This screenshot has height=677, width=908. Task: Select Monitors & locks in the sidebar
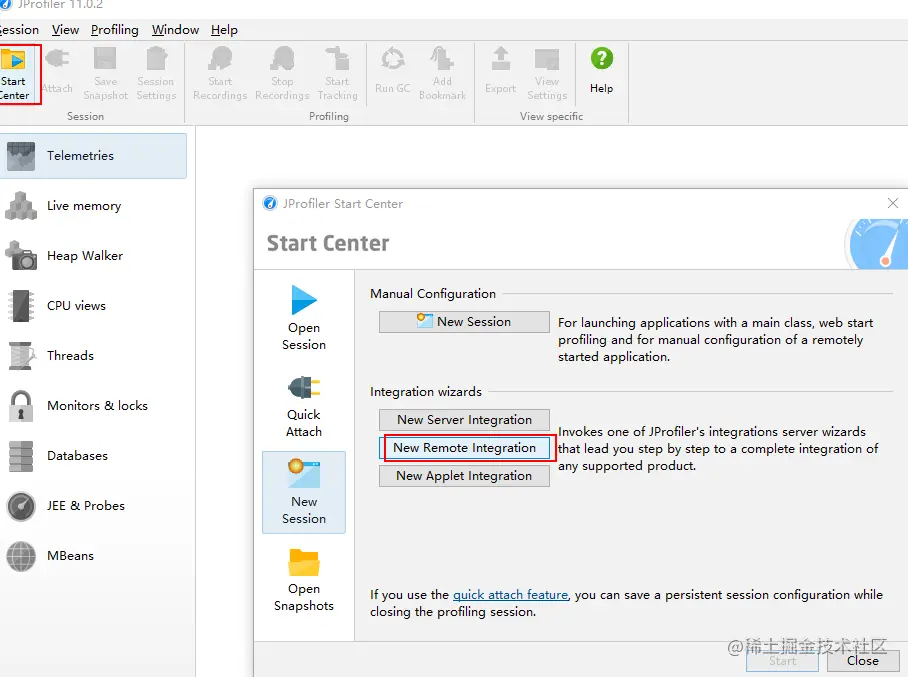93,406
